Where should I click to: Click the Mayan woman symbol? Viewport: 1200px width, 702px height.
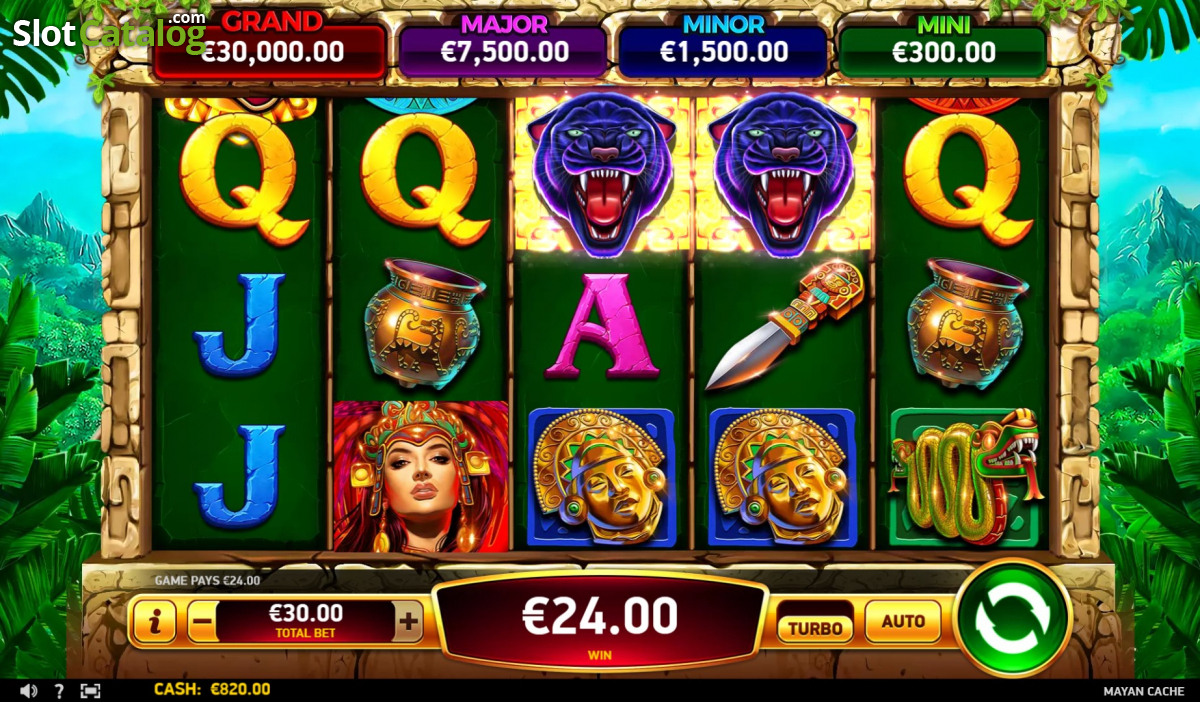tap(421, 476)
